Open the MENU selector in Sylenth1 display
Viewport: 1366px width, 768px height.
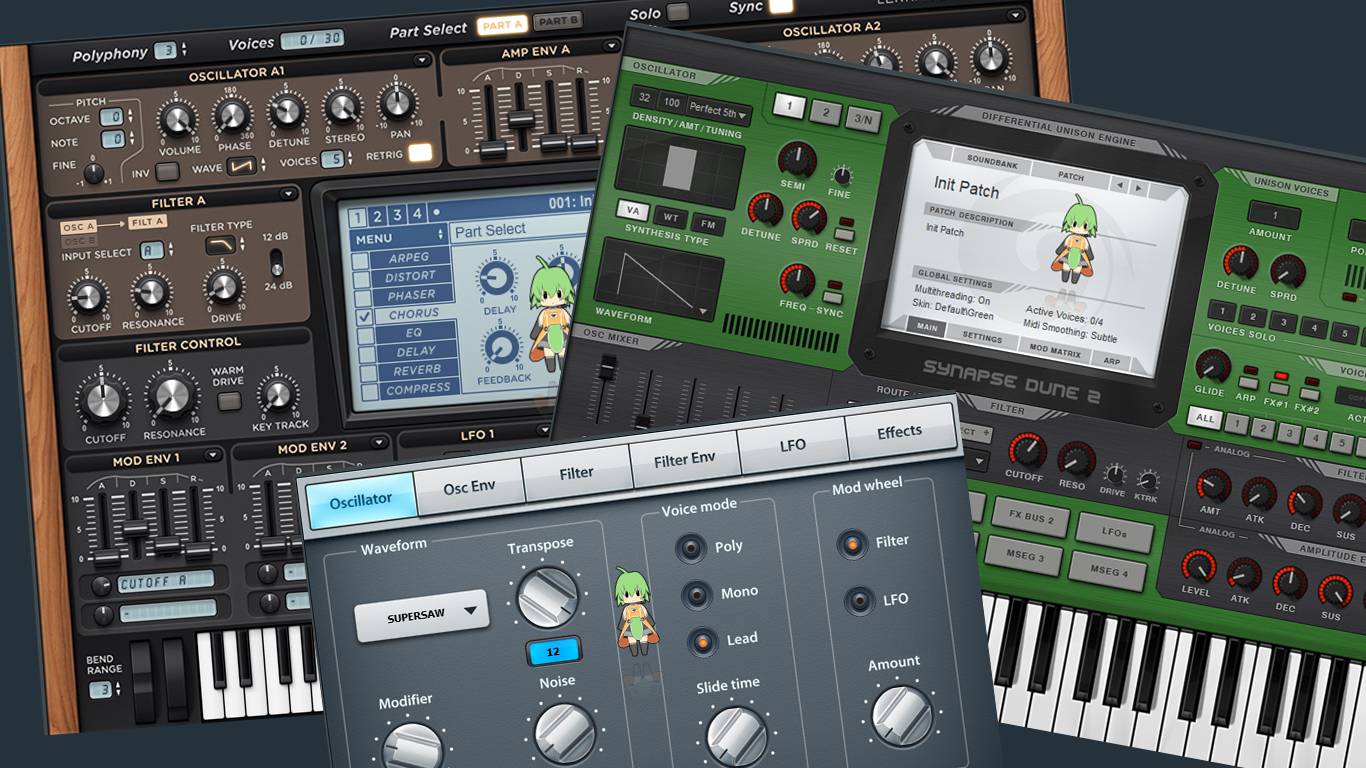point(398,238)
